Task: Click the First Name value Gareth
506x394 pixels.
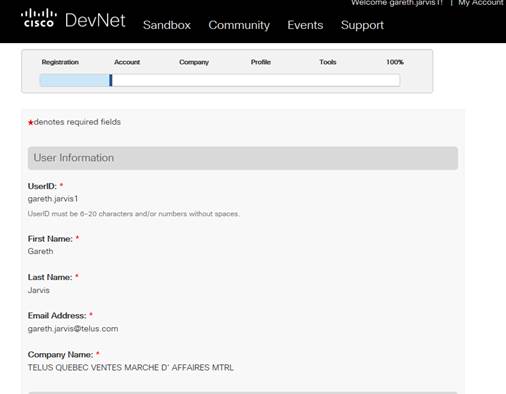Action: coord(40,251)
